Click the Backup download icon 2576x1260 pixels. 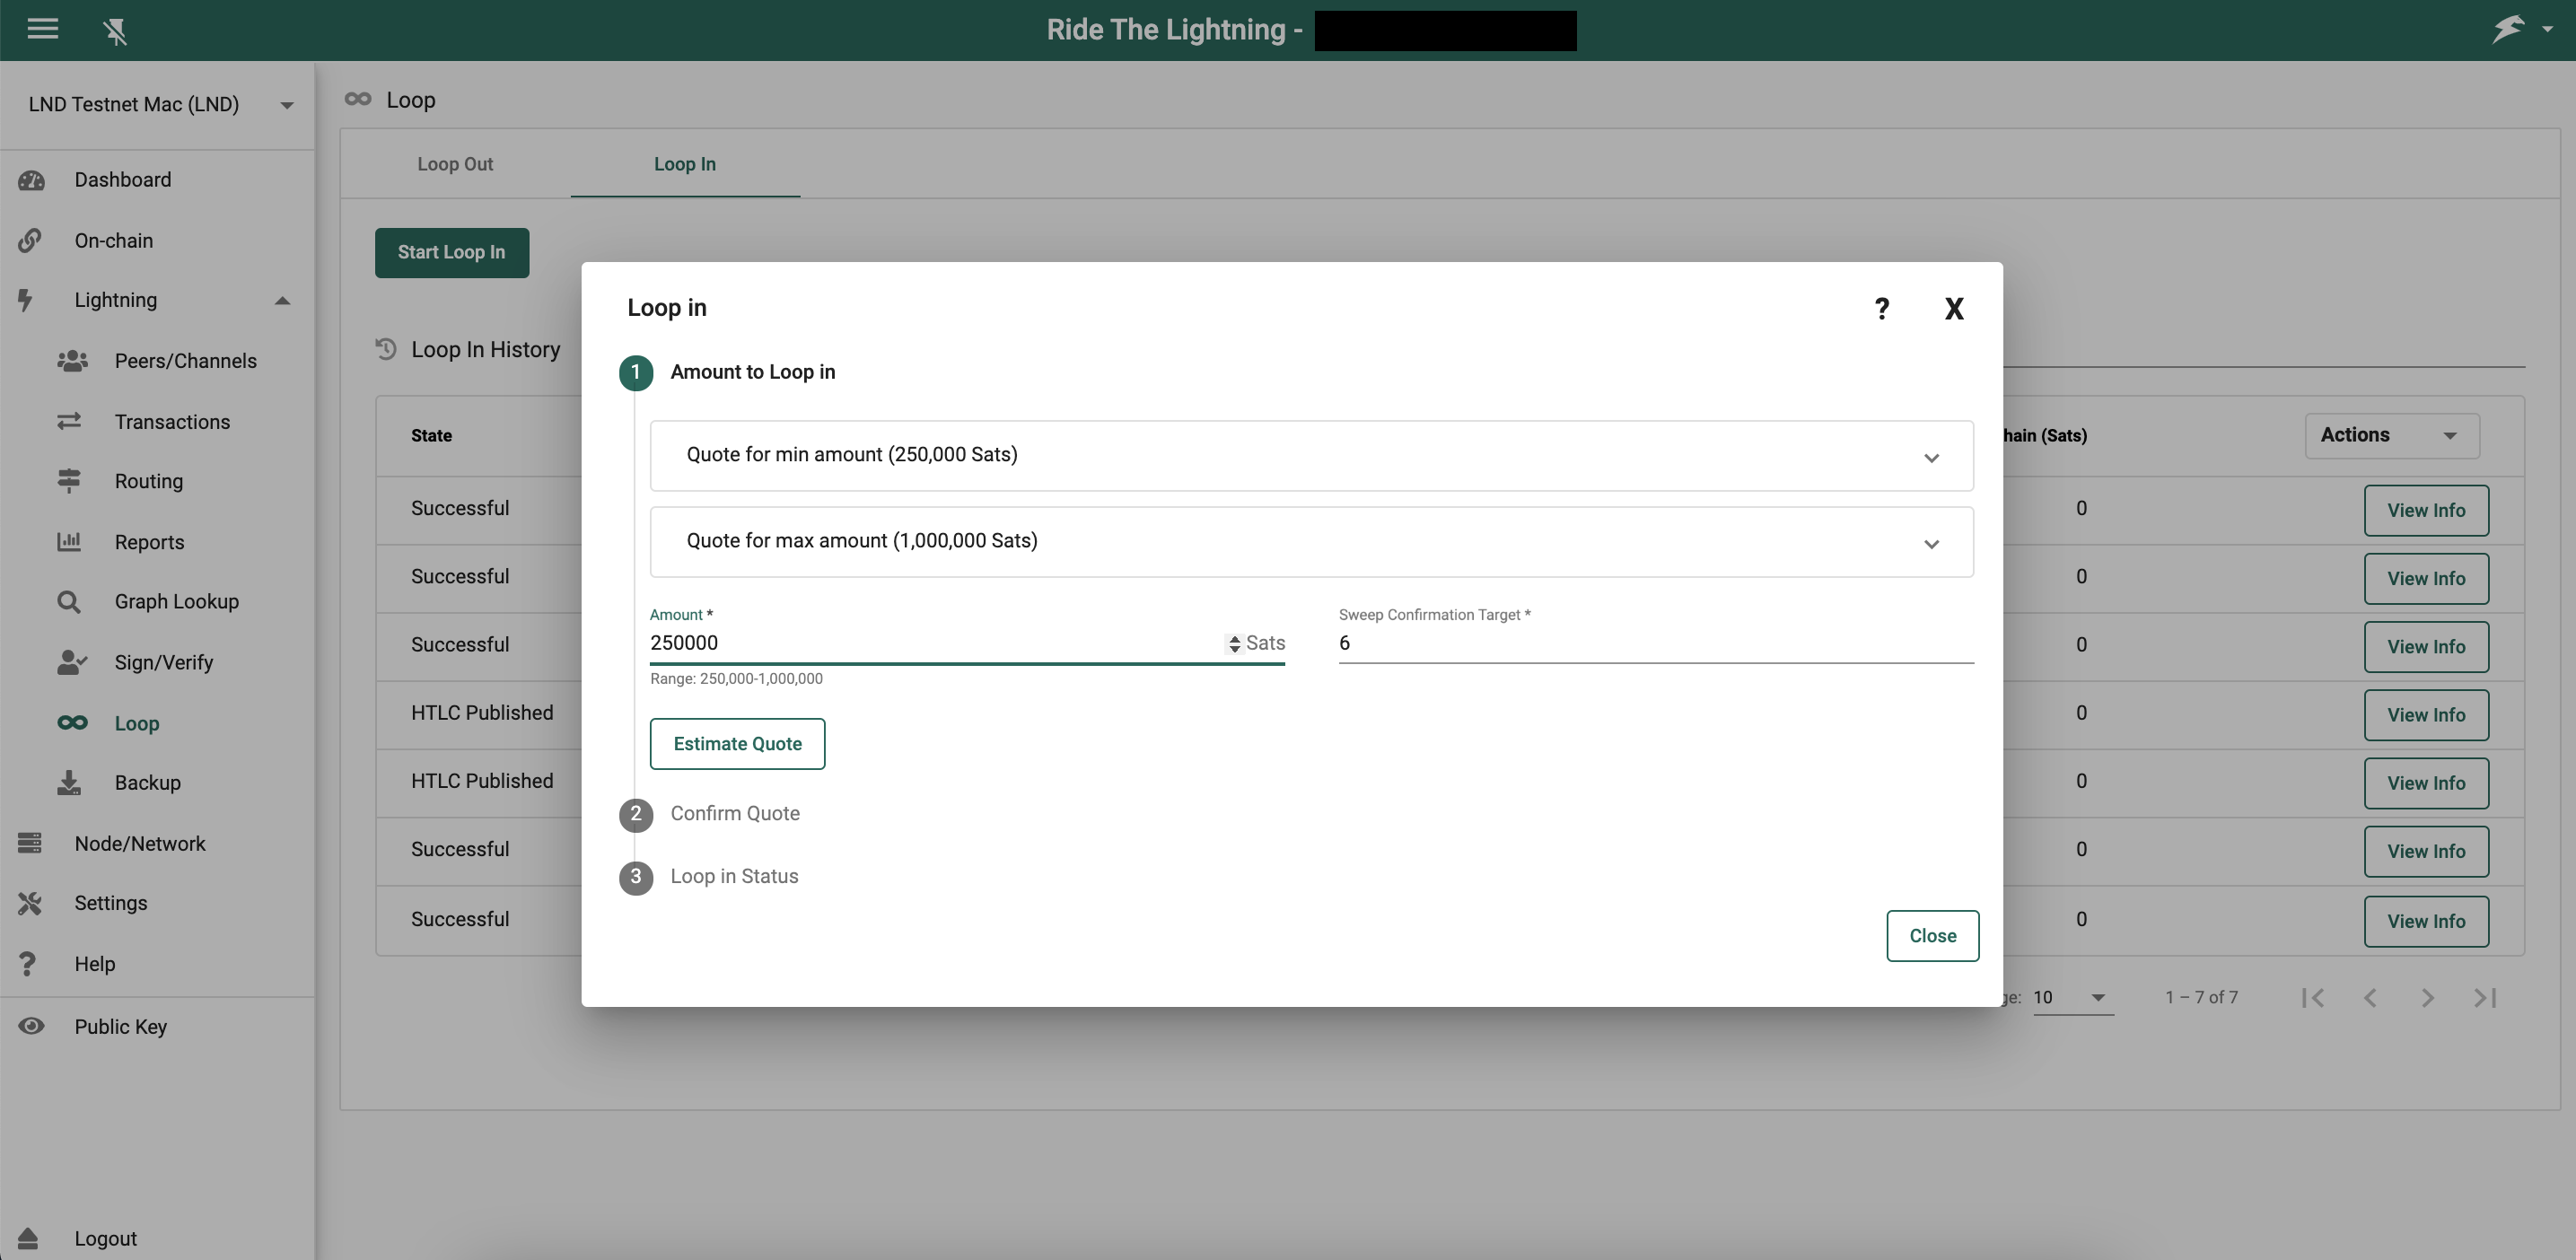tap(69, 783)
